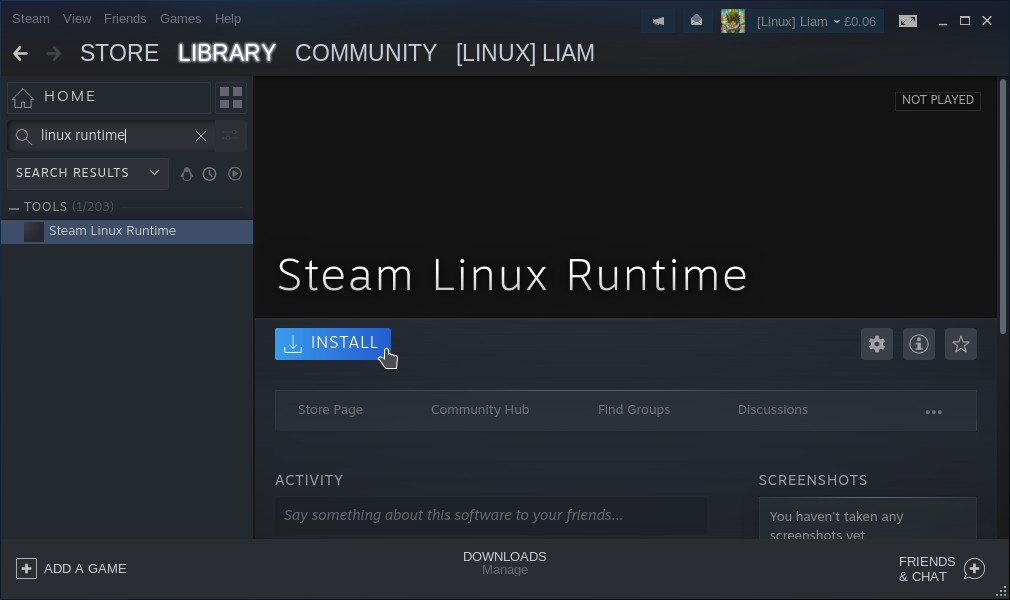1010x600 pixels.
Task: Go forward with the right arrow
Action: [53, 53]
